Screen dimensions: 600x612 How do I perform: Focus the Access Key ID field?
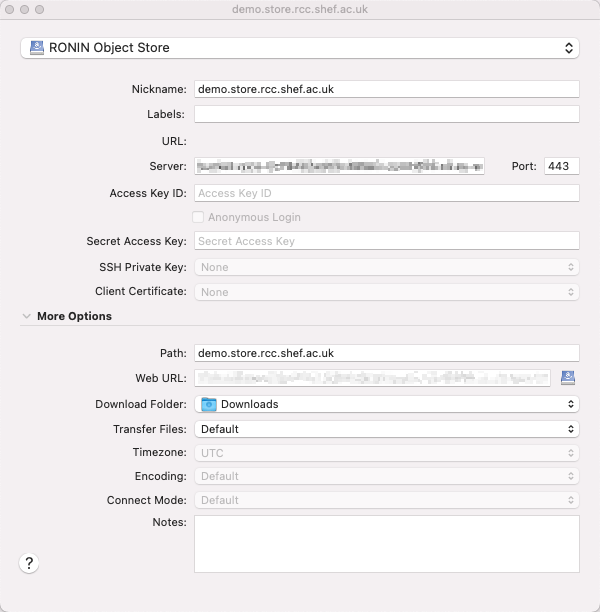click(x=386, y=193)
